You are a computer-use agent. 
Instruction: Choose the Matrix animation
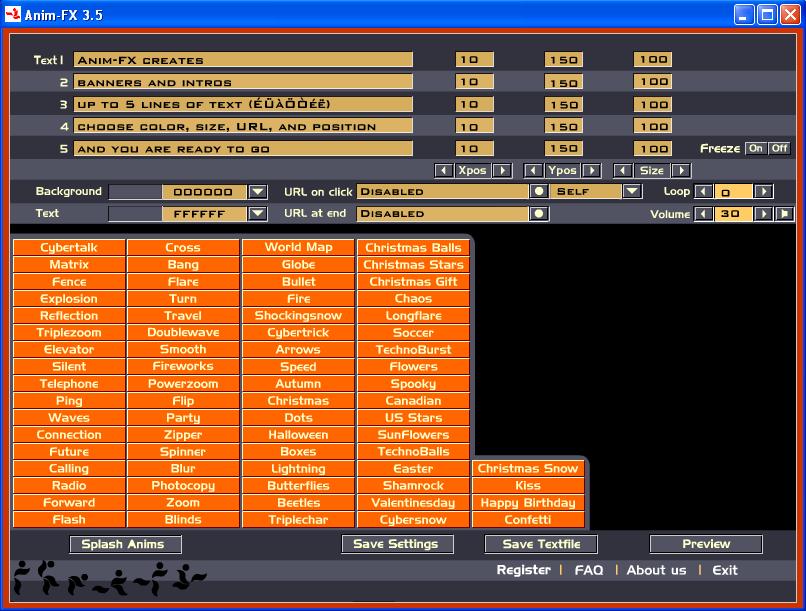point(69,265)
